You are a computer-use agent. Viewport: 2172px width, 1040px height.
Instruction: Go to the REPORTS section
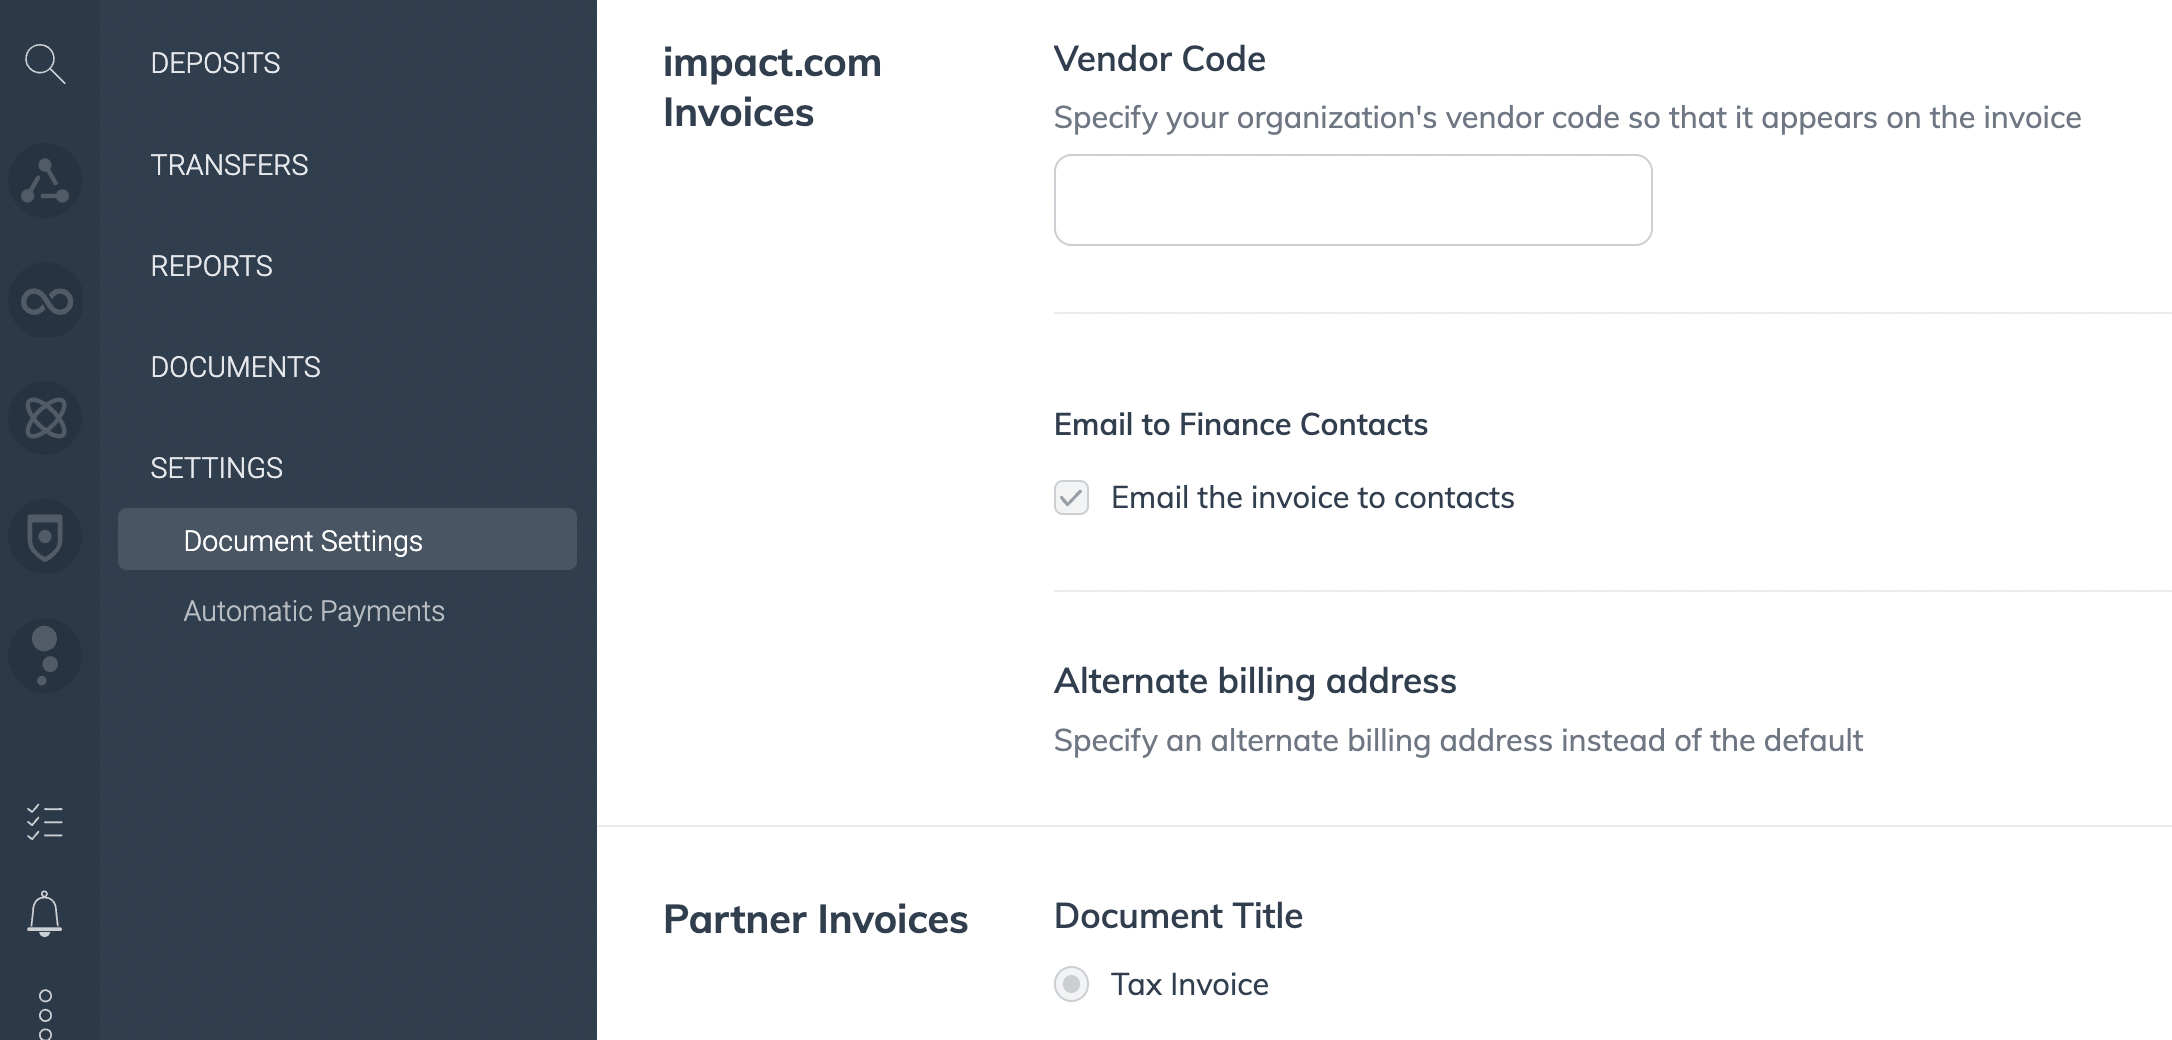tap(211, 266)
